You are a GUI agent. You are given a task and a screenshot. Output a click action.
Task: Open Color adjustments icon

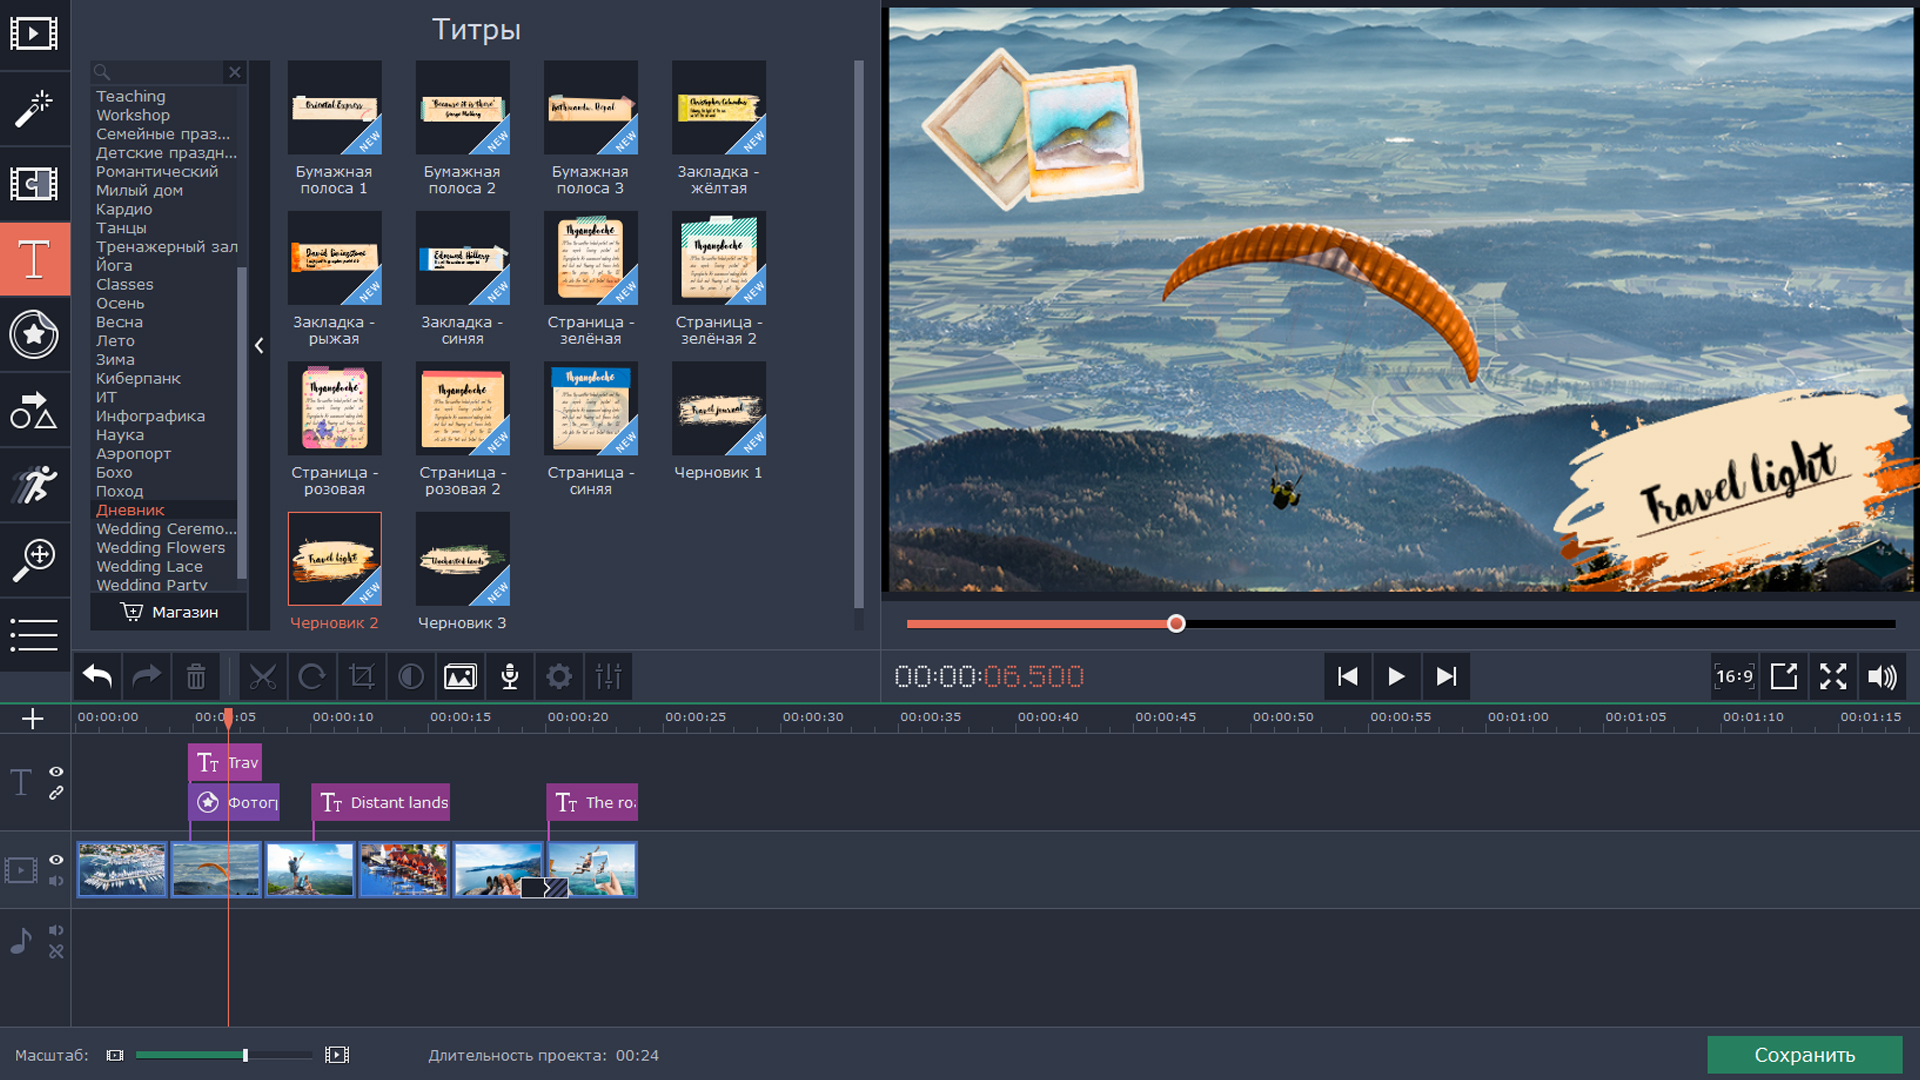tap(411, 677)
